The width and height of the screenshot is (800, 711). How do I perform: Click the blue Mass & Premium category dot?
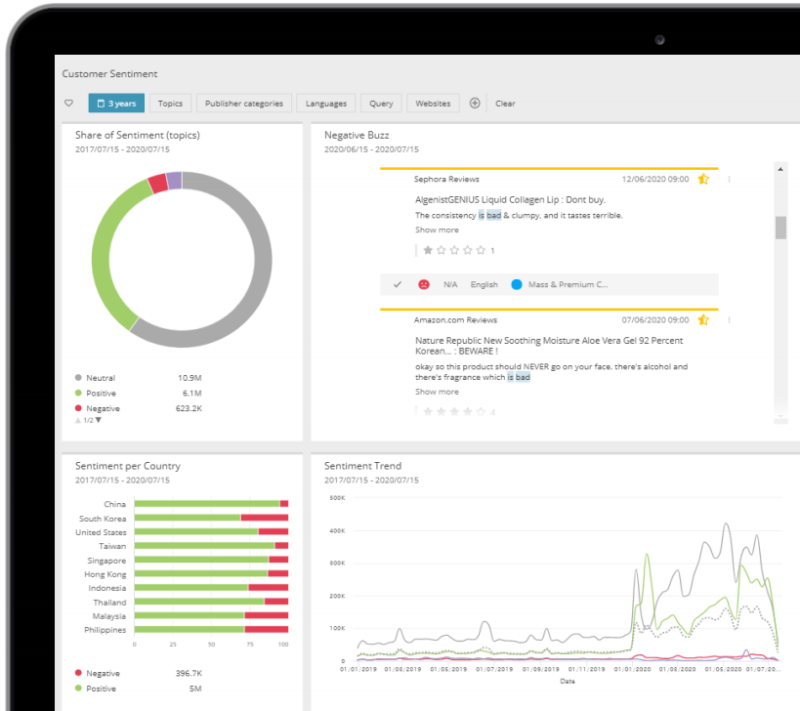(516, 284)
